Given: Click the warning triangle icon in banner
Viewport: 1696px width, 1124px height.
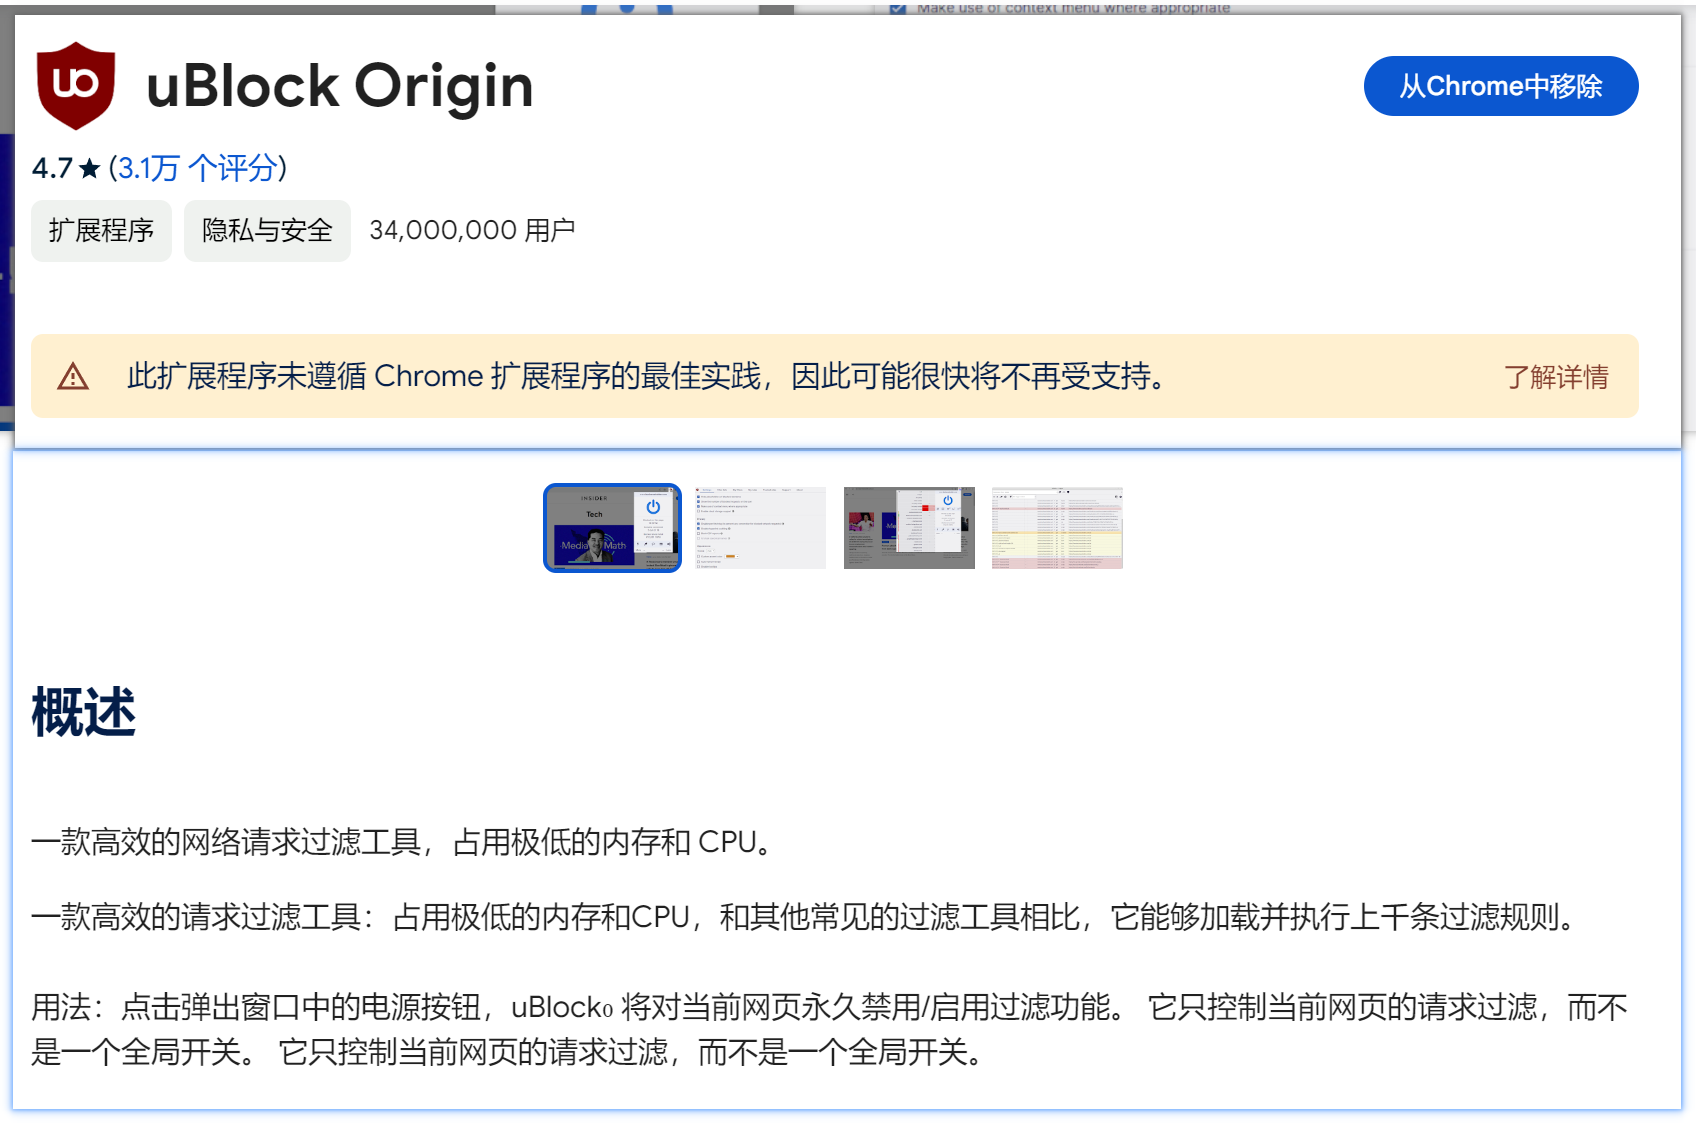Looking at the screenshot, I should 73,377.
